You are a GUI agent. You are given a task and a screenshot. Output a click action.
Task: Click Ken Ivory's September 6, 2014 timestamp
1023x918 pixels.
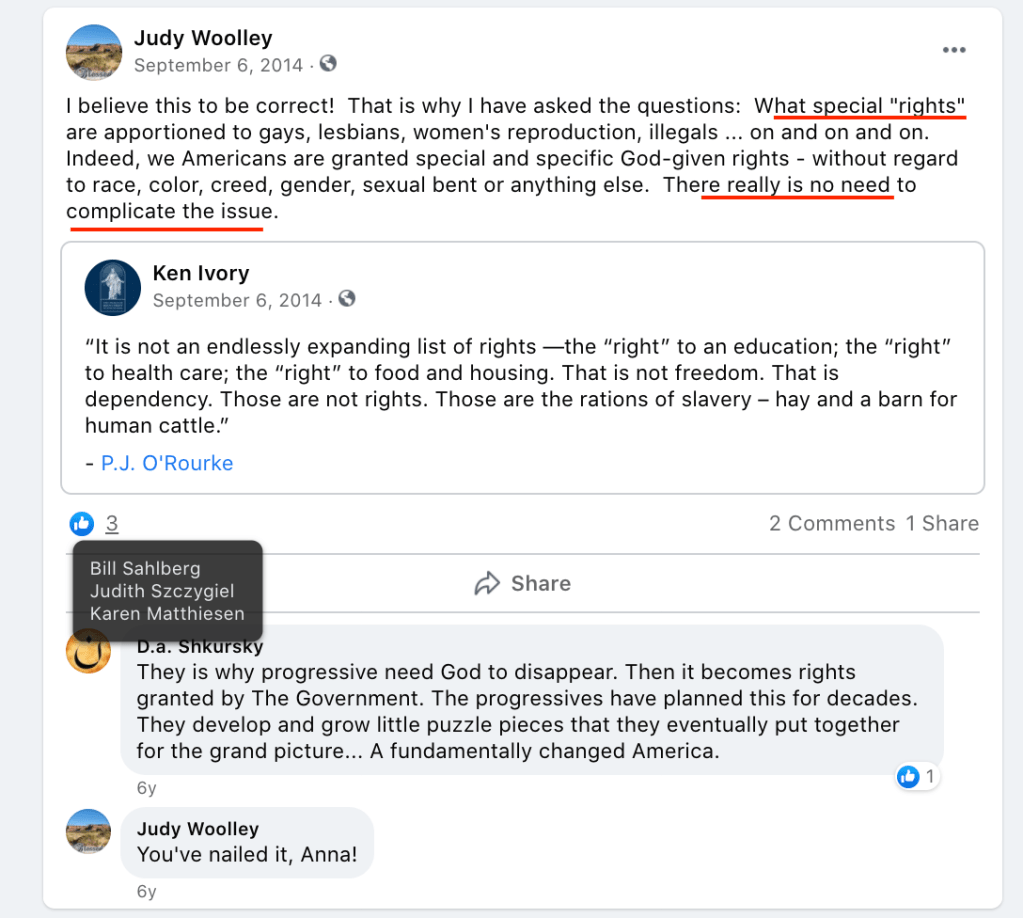(x=237, y=300)
